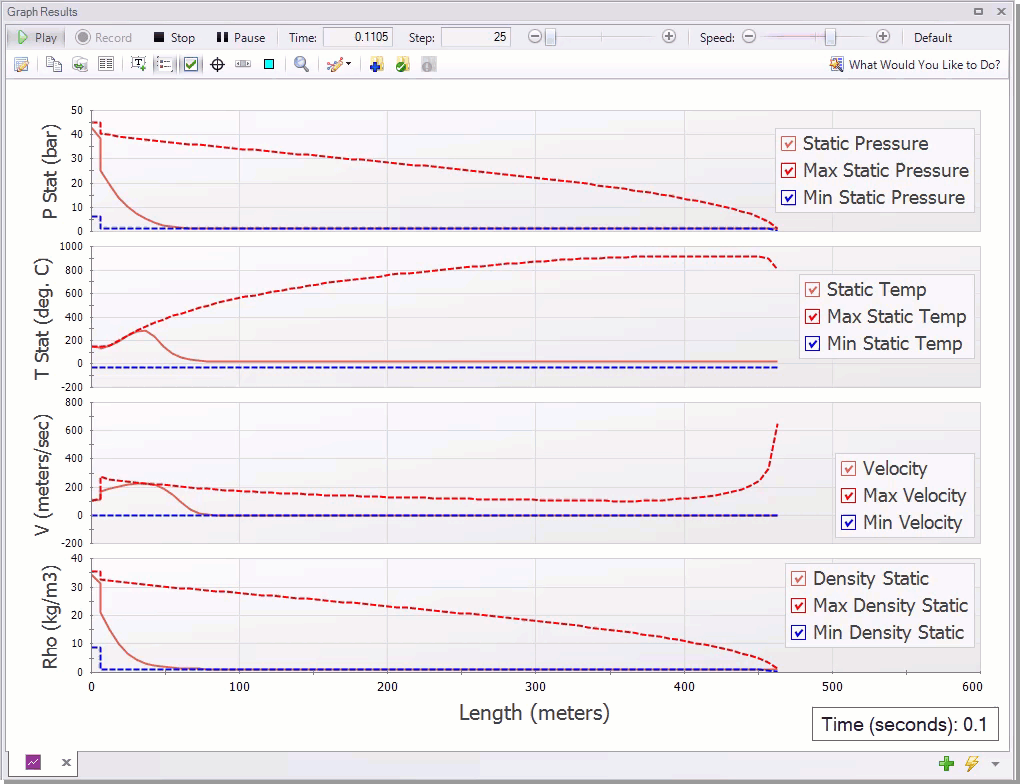Select the add text annotation tool
The height and width of the screenshot is (784, 1020).
[139, 63]
